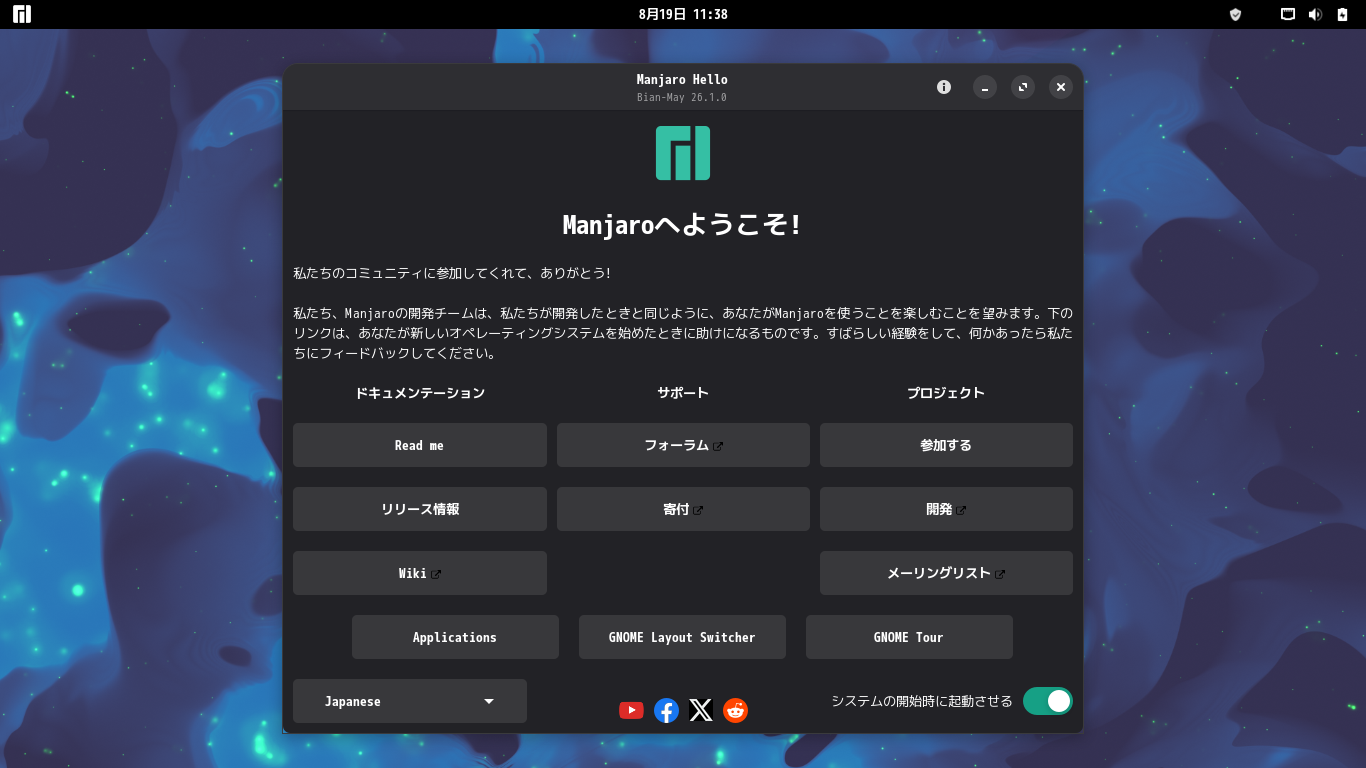Image resolution: width=1366 pixels, height=768 pixels.
Task: Open the About info icon in the title bar
Action: [944, 87]
